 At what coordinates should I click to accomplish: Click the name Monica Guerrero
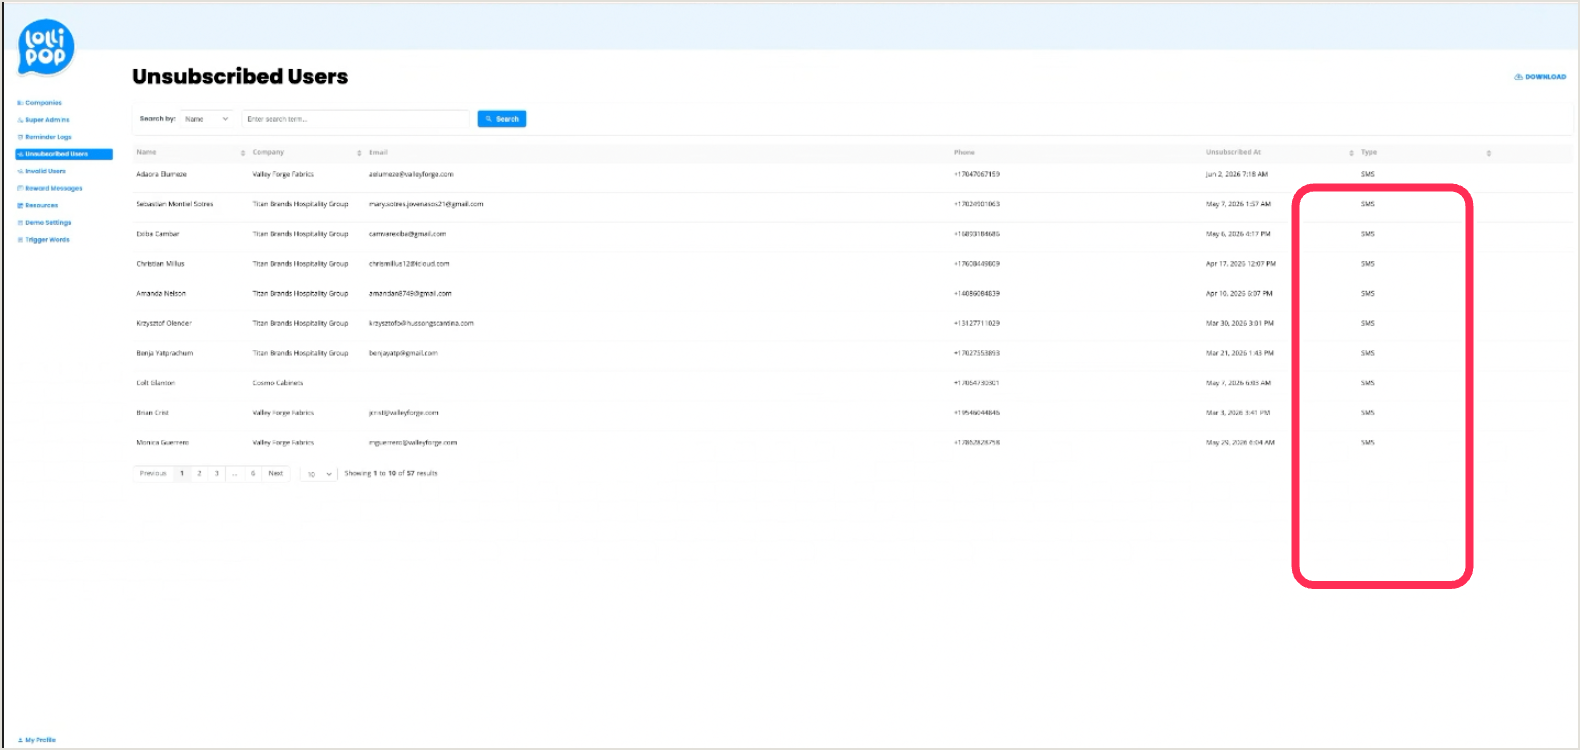[163, 443]
